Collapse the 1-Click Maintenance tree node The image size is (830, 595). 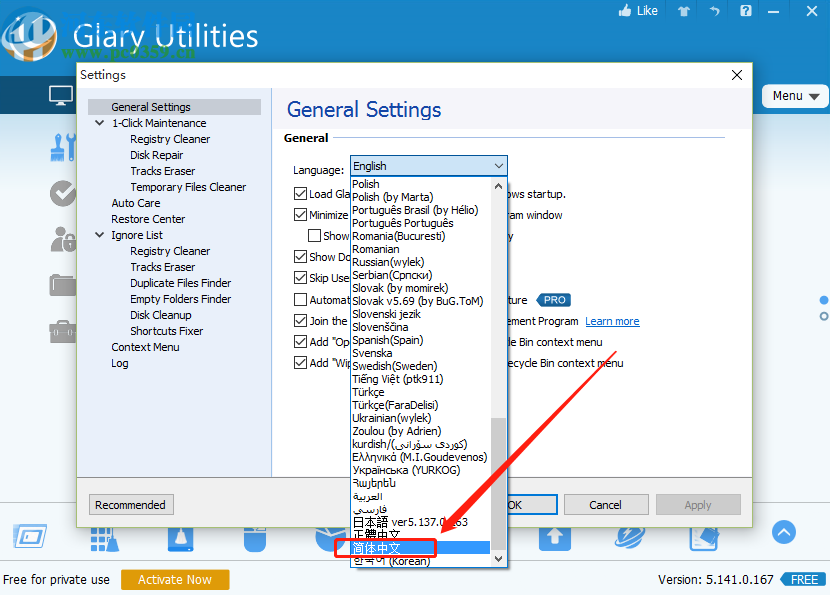tap(100, 123)
